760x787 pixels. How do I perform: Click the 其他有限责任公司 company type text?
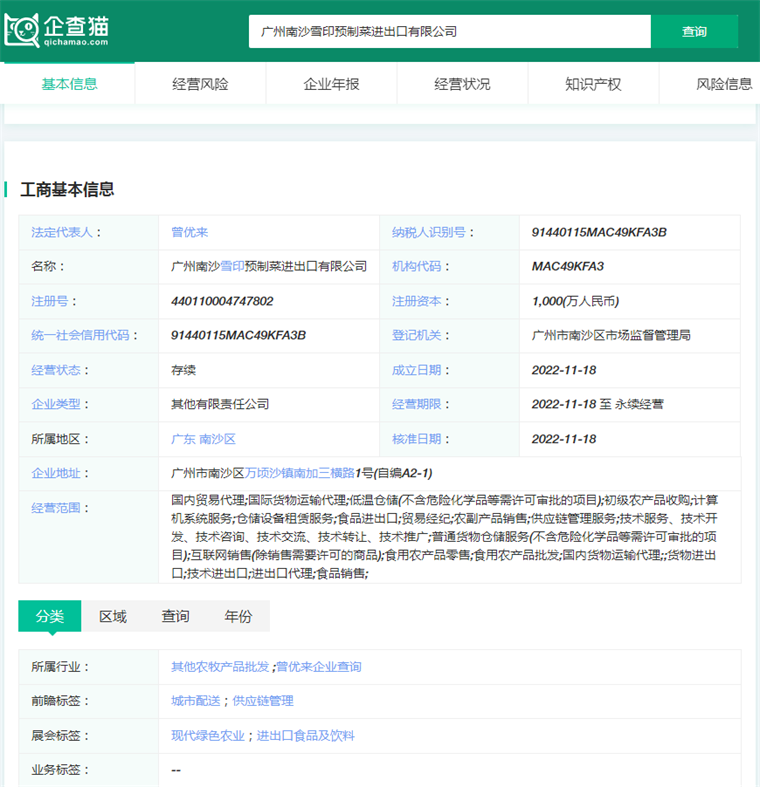tap(220, 404)
